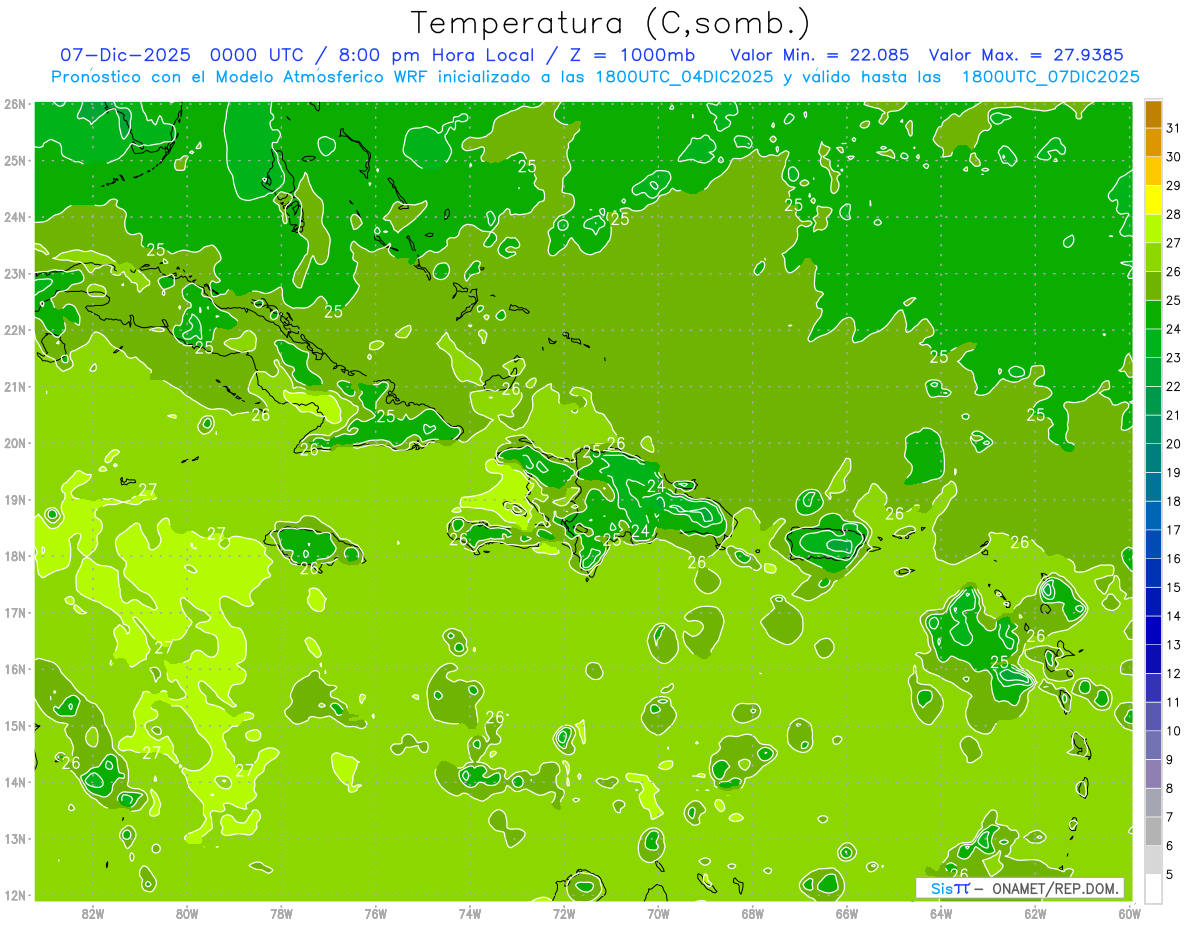This screenshot has width=1200, height=927.
Task: Click latitude axis label "18N"
Action: tap(15, 556)
